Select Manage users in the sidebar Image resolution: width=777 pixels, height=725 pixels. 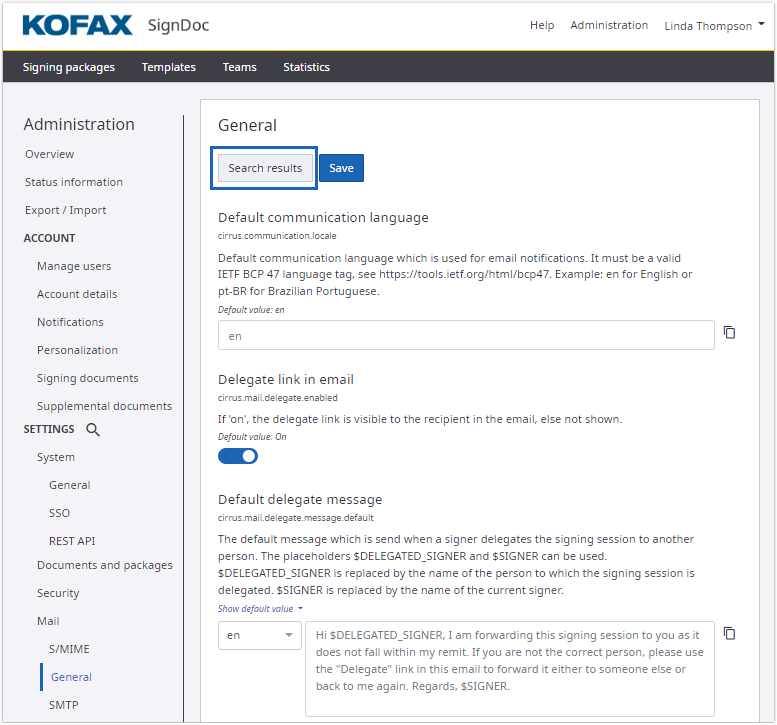point(74,266)
